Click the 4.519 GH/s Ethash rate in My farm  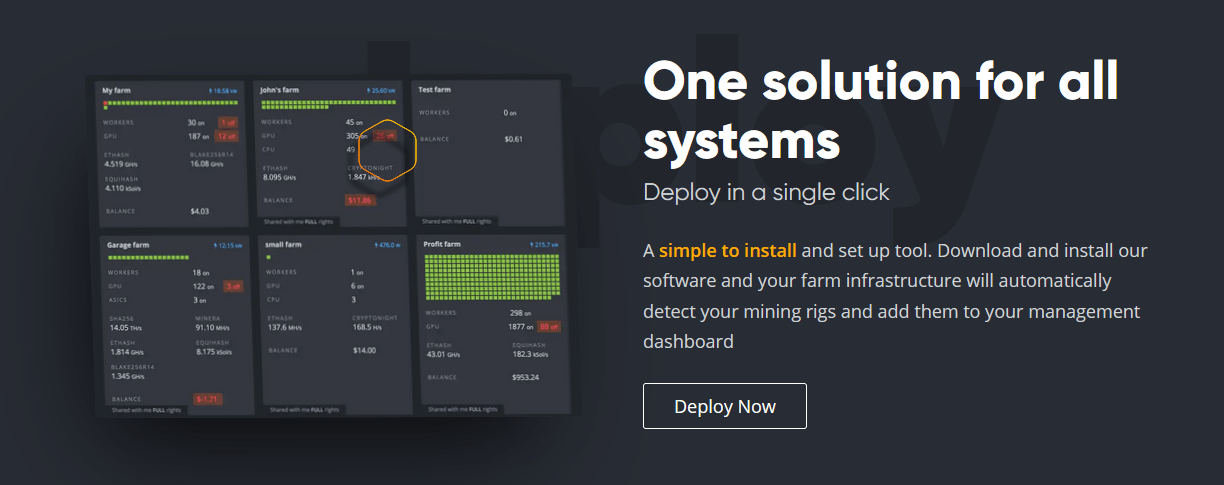coord(123,164)
